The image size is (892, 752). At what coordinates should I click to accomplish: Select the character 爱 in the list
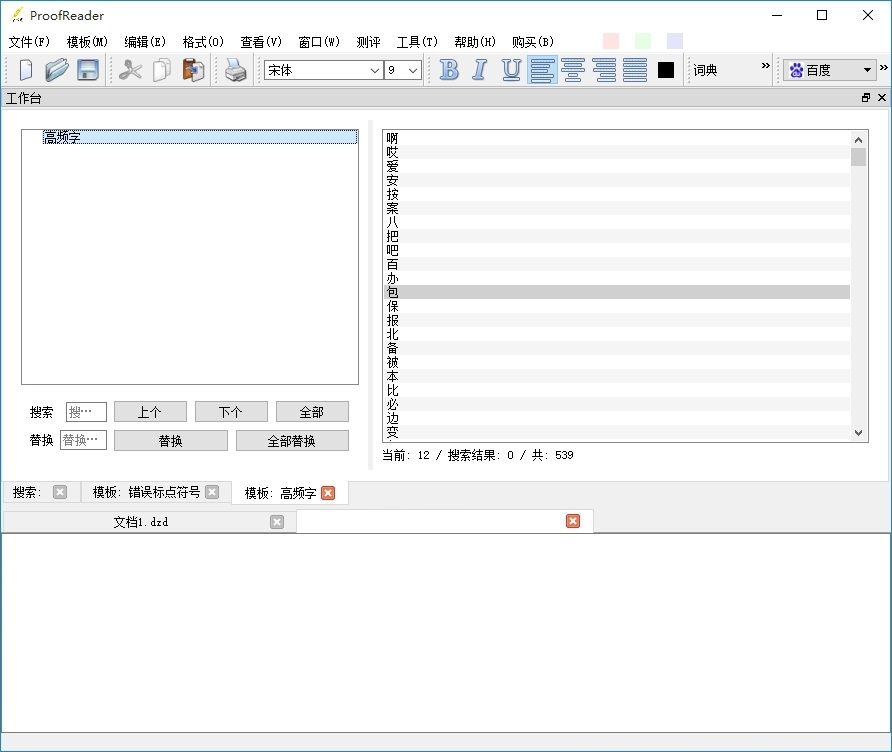pos(618,166)
